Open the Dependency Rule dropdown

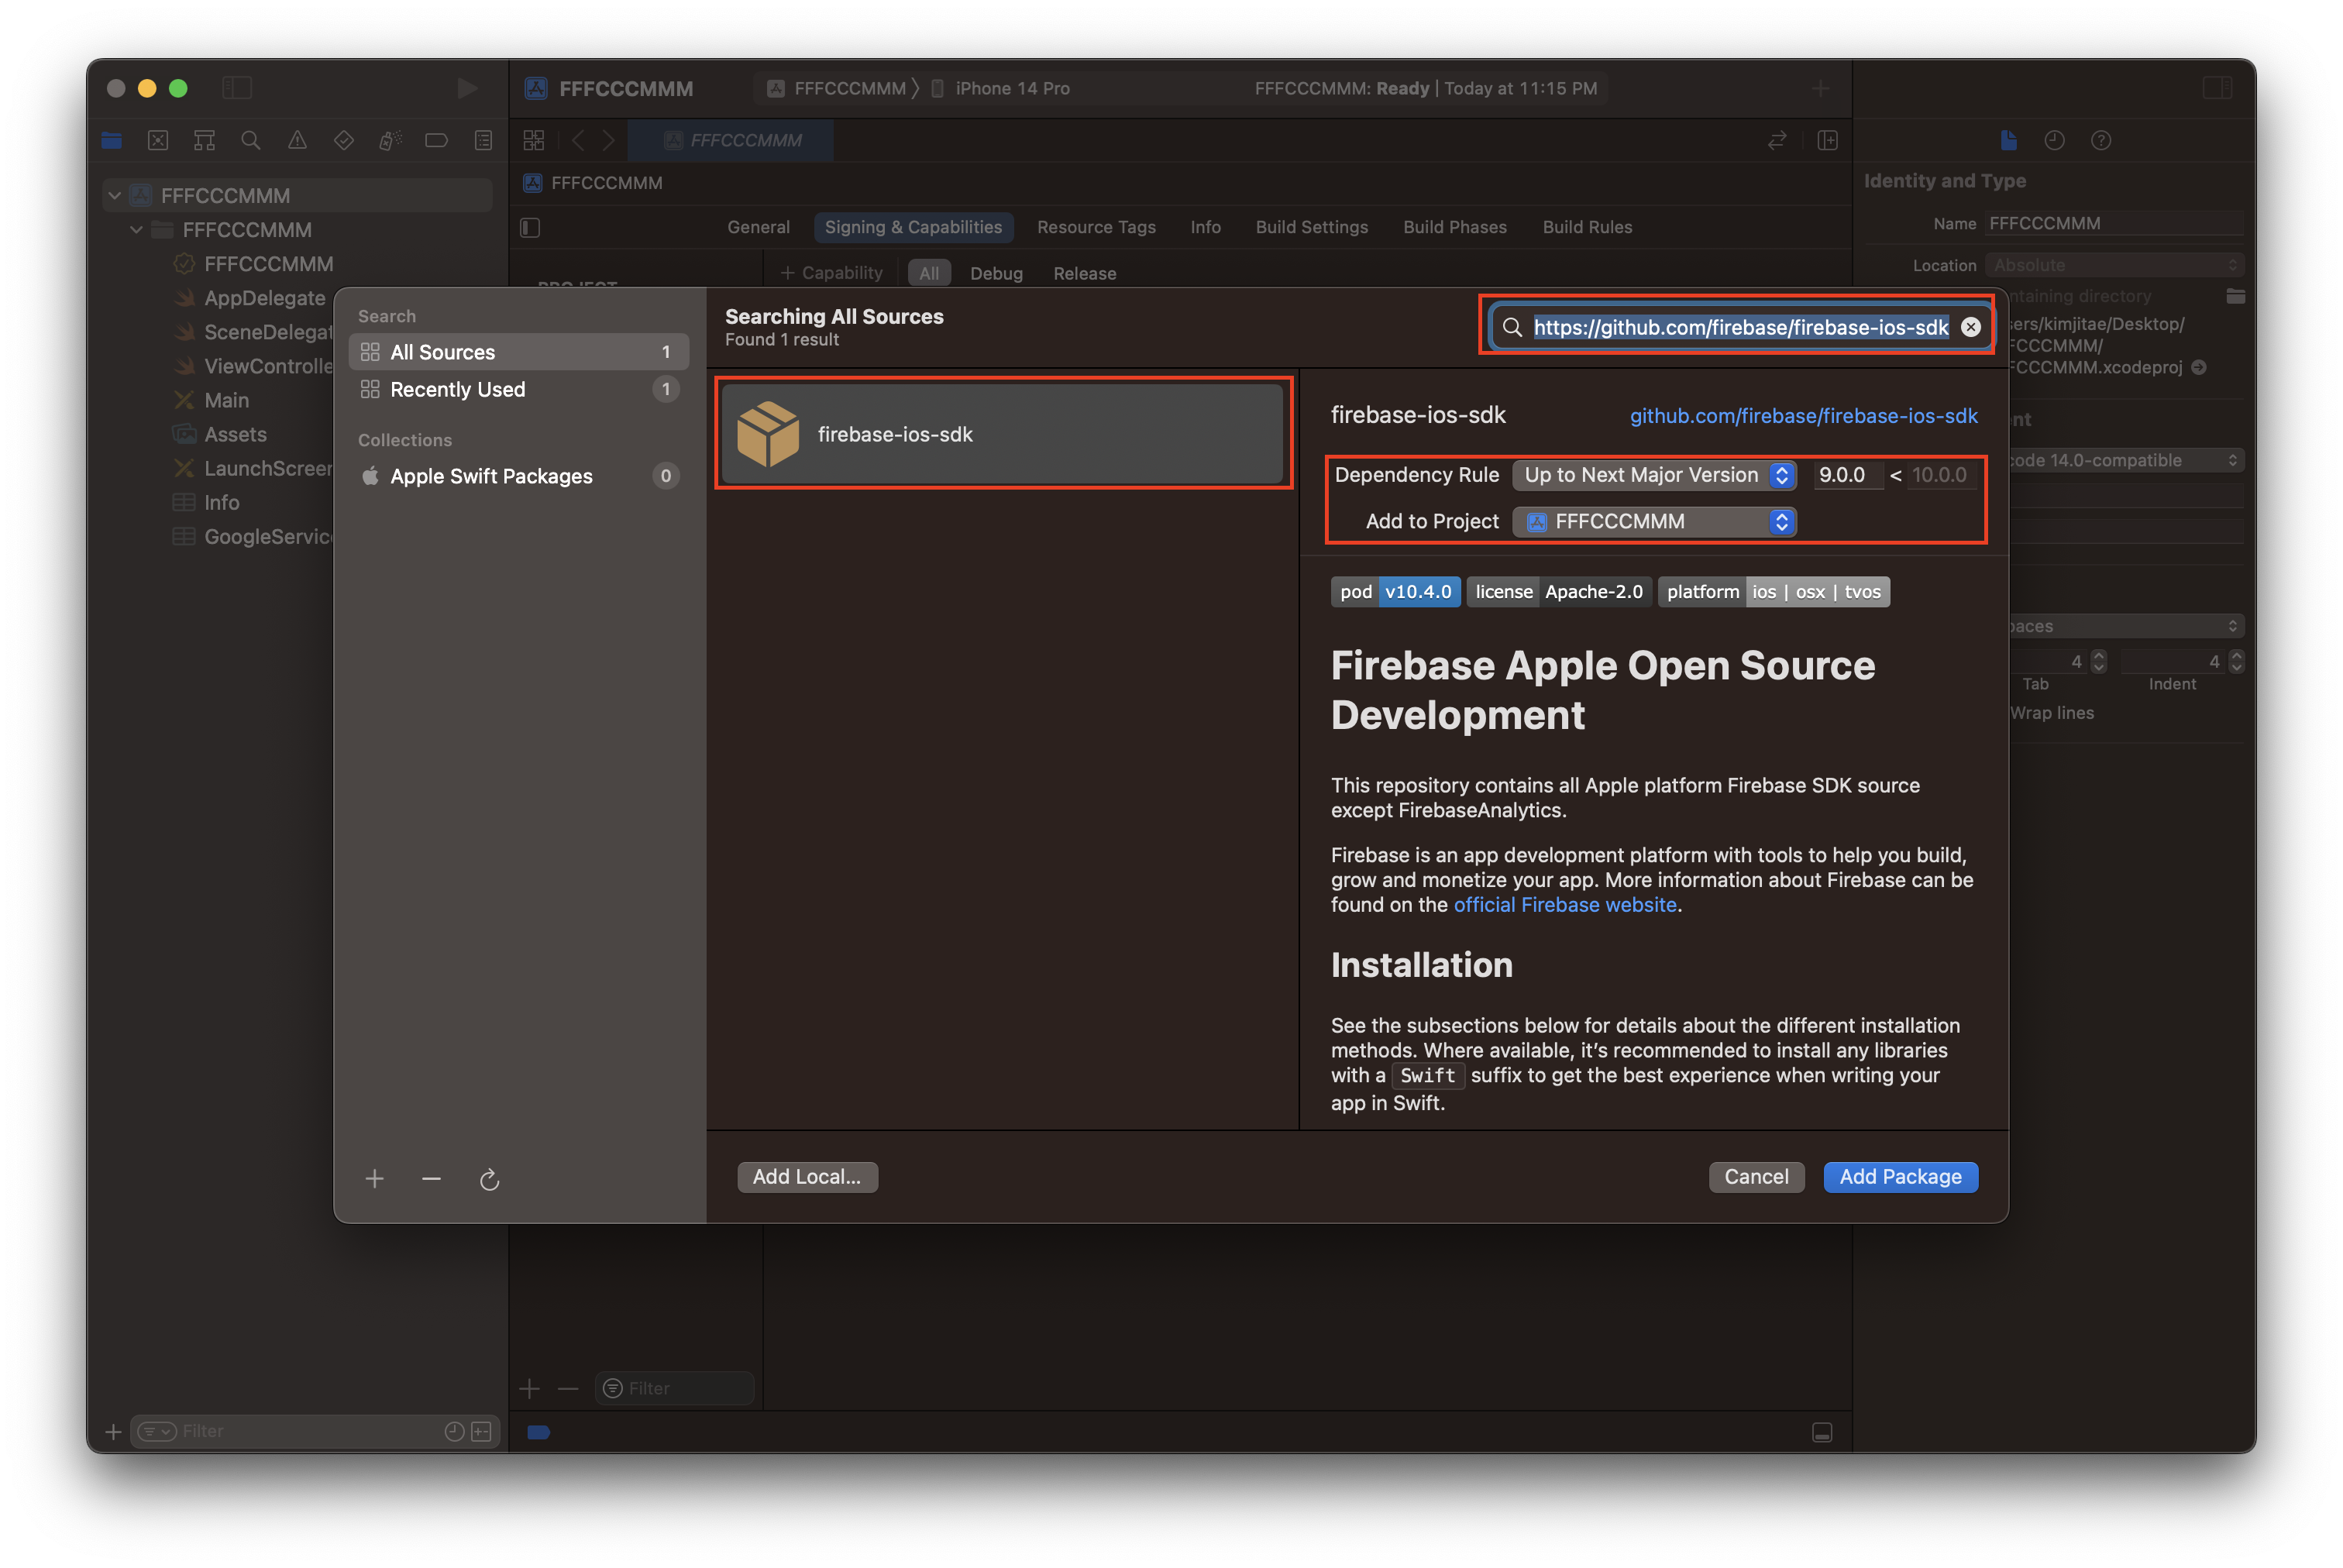pyautogui.click(x=1654, y=475)
